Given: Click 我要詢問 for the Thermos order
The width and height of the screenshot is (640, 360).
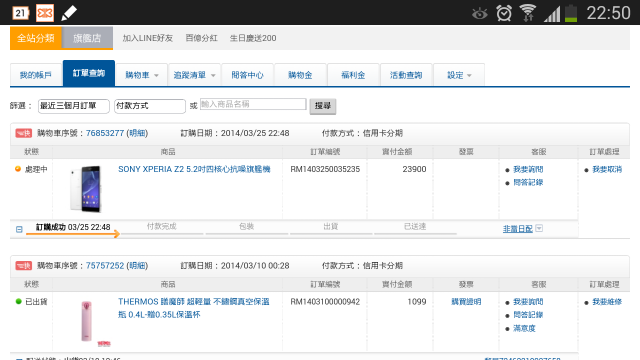Looking at the screenshot, I should point(528,302).
